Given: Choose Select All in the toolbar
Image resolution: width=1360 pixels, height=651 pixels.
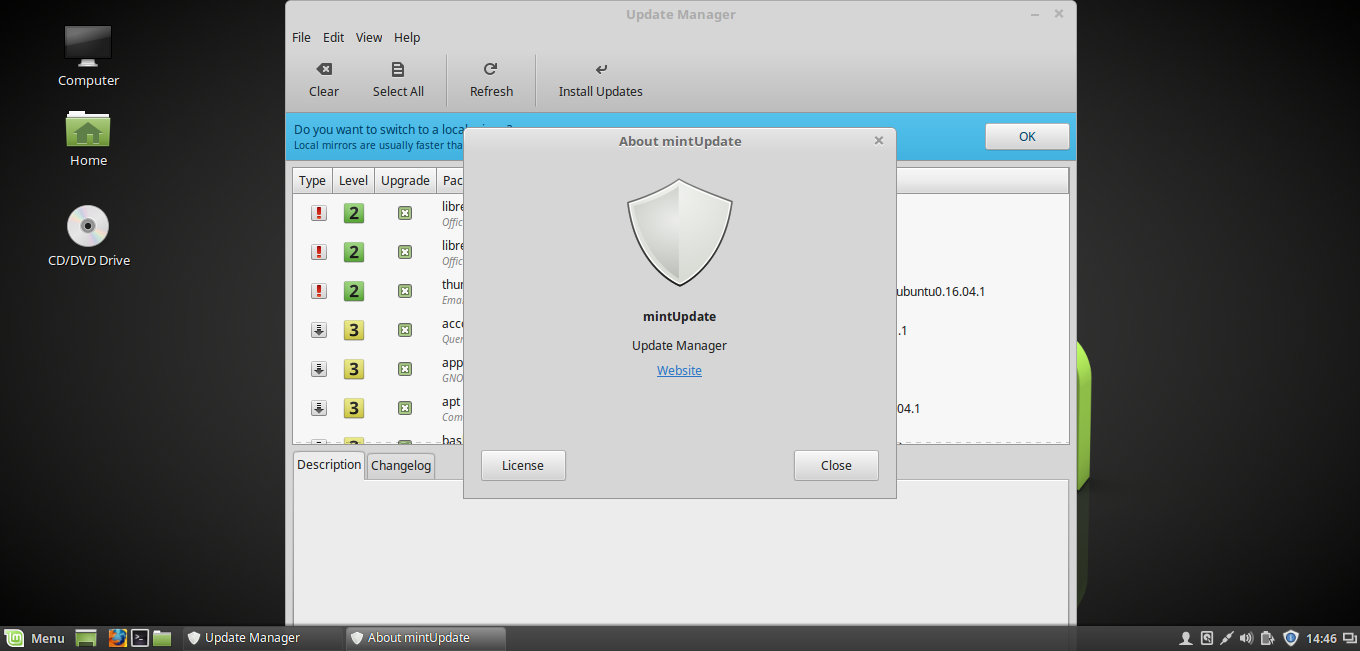Looking at the screenshot, I should [398, 80].
